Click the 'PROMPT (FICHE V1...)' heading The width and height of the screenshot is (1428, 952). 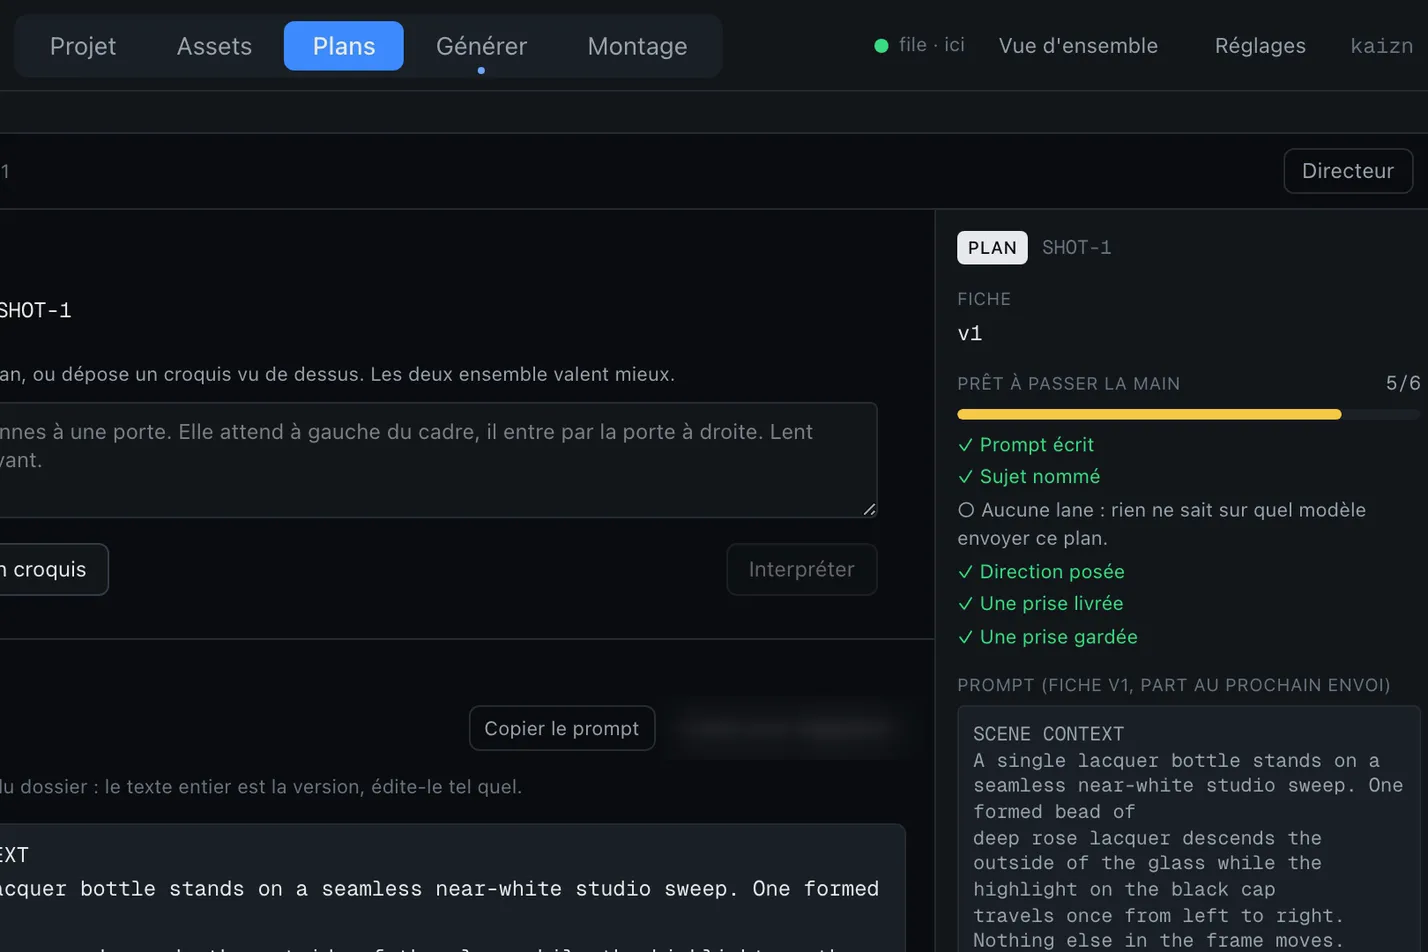coord(1174,685)
